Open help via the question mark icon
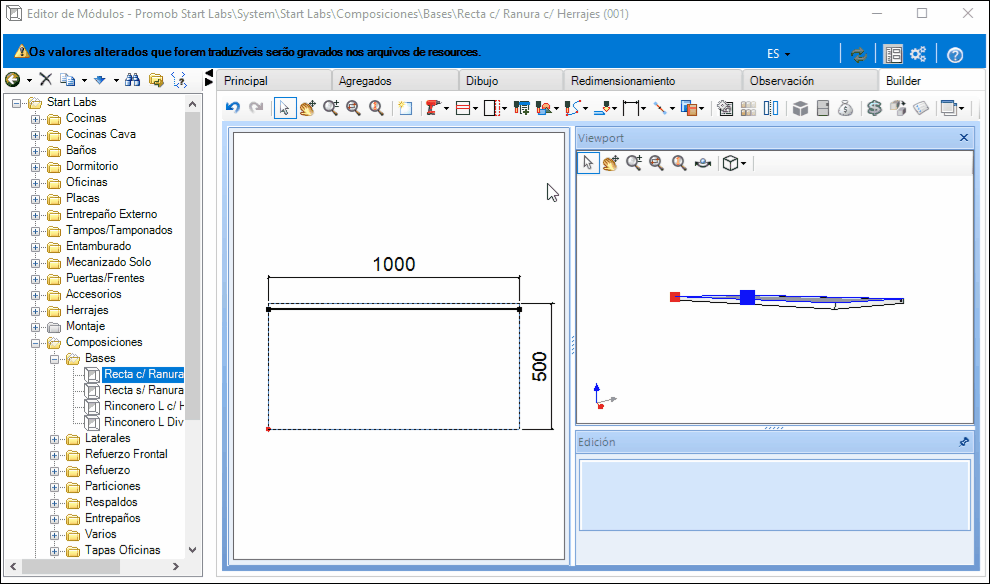This screenshot has height=584, width=990. tap(955, 55)
